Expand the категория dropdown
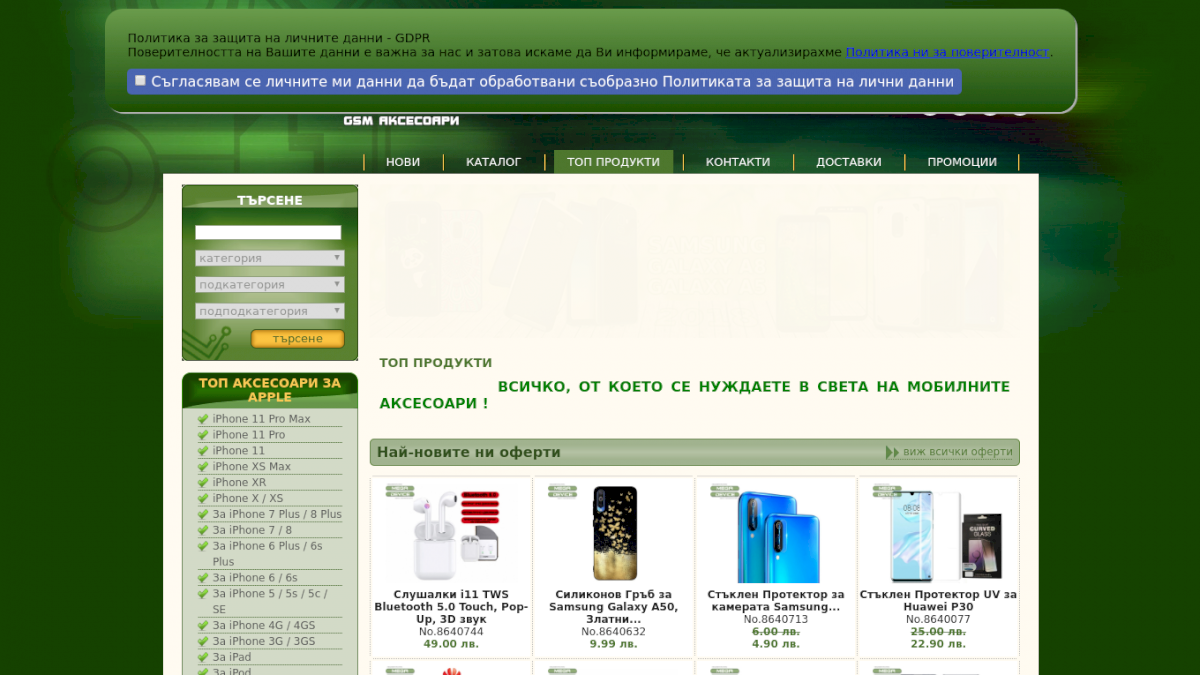Image resolution: width=1200 pixels, height=675 pixels. pyautogui.click(x=270, y=258)
